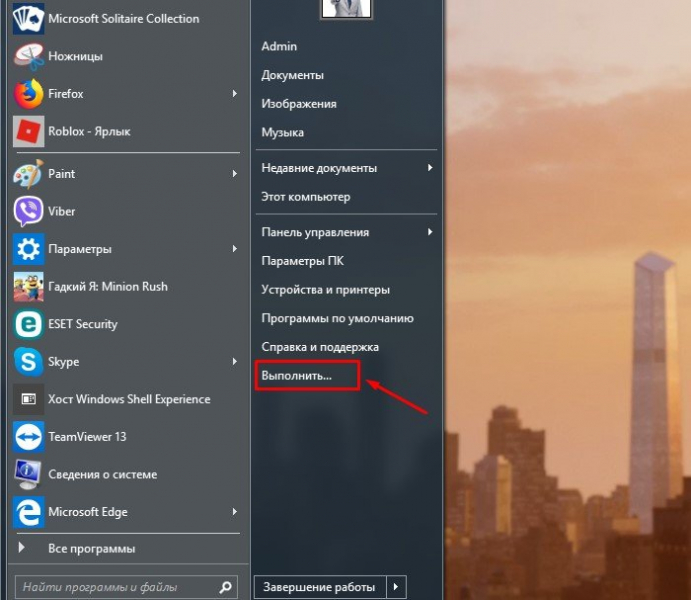Open shutdown options arrow next to Завершение работы
Screen dimensions: 691x600
point(396,587)
